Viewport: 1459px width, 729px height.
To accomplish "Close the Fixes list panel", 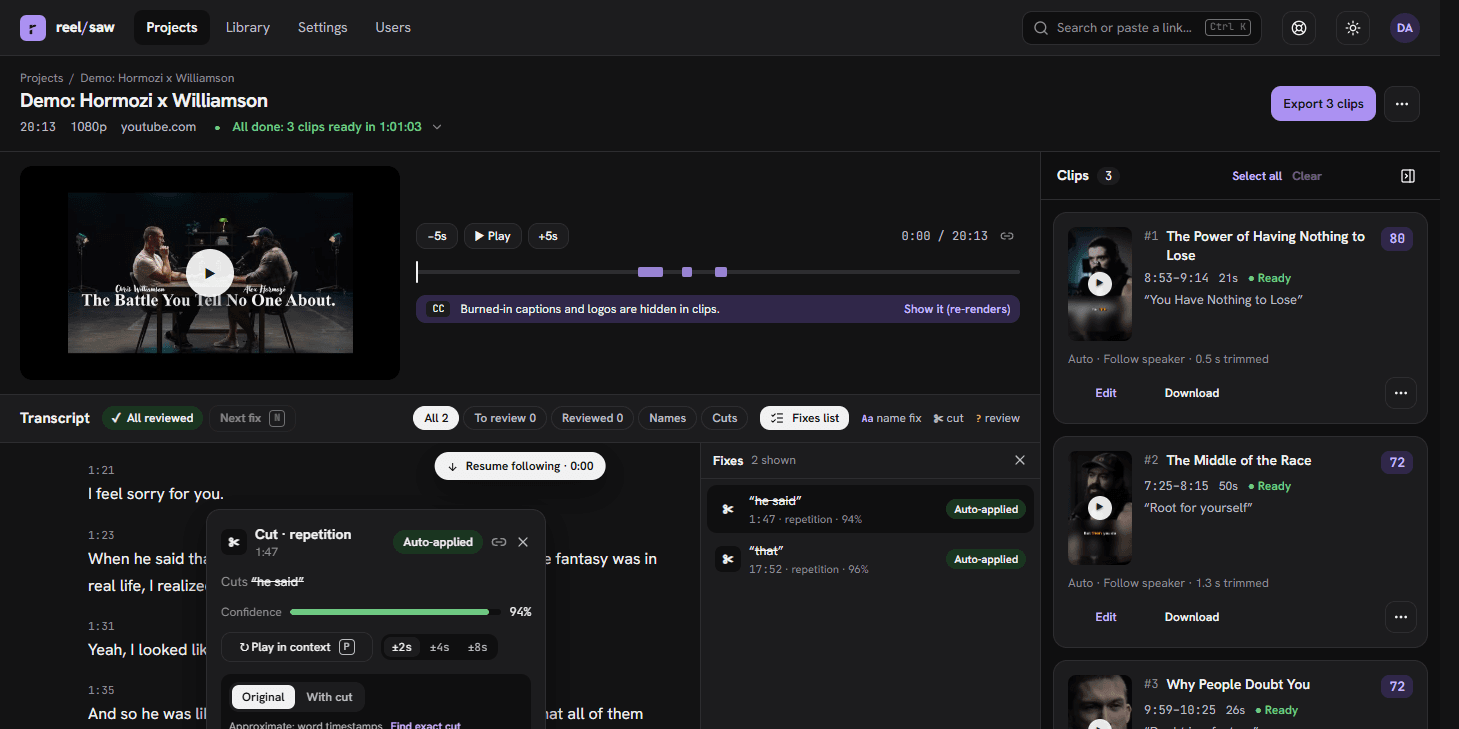I will [1020, 460].
